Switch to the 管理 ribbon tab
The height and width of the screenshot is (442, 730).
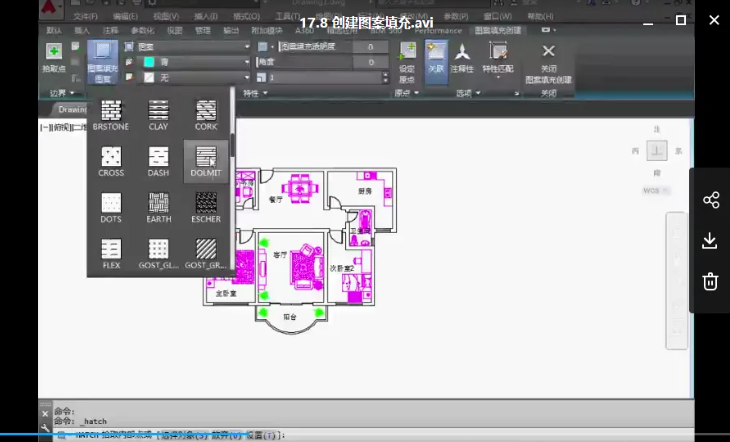[x=203, y=30]
